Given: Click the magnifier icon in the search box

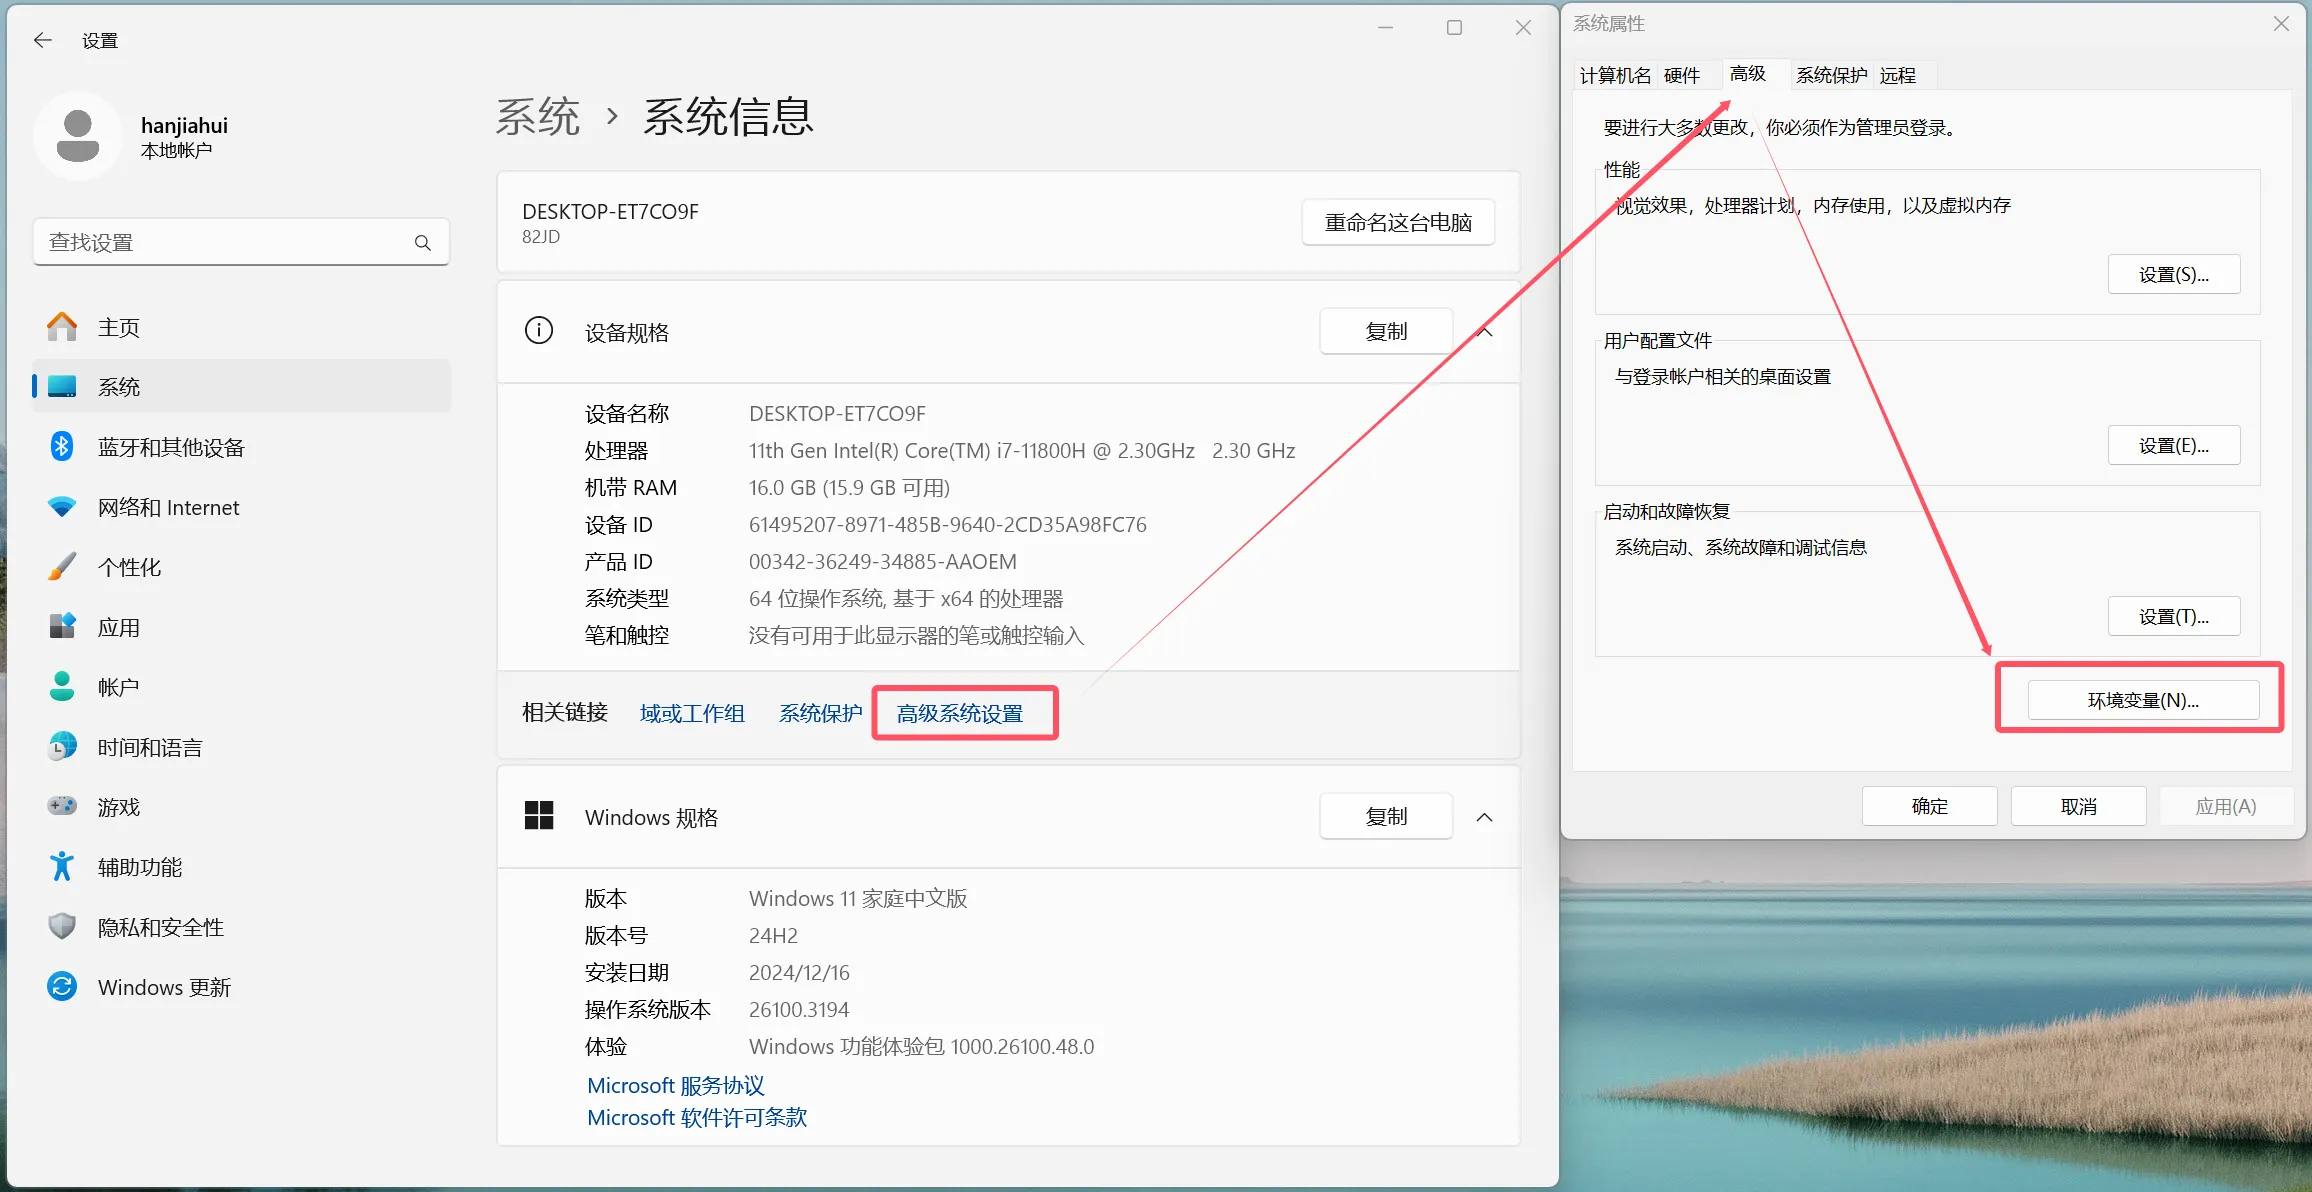Looking at the screenshot, I should 423,243.
